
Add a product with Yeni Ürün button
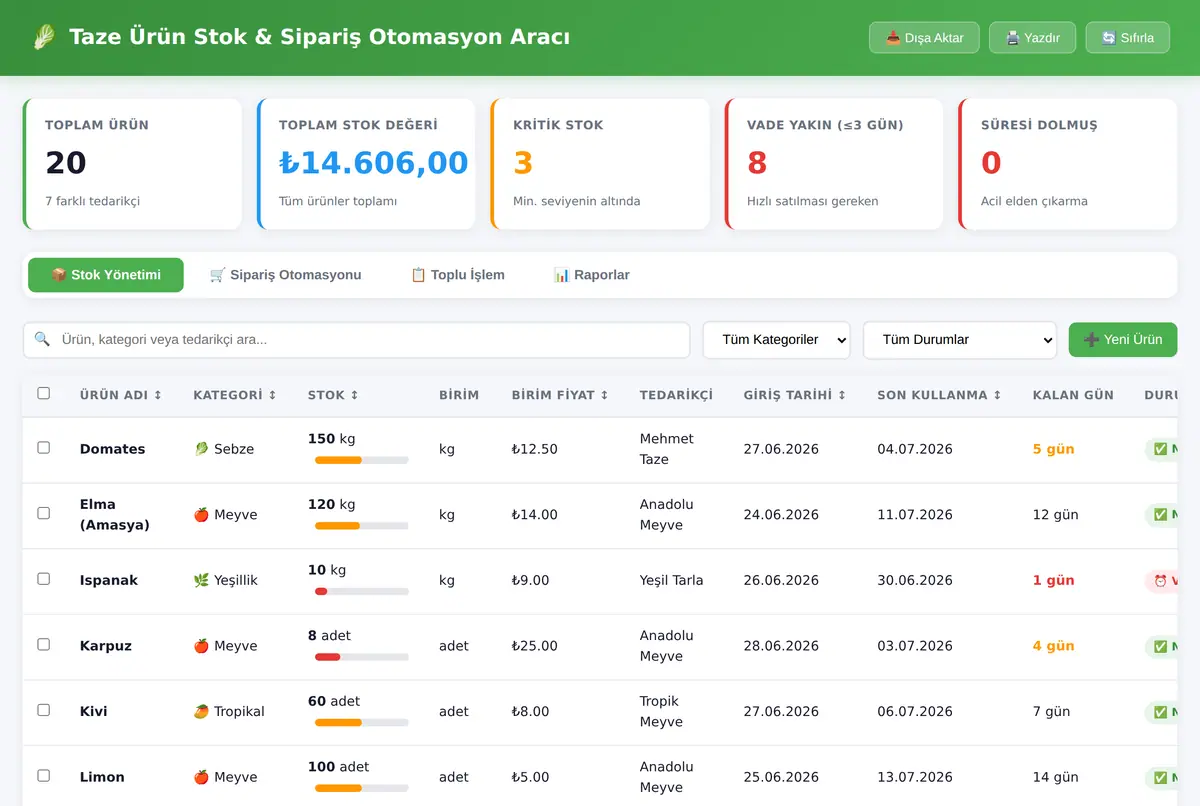1123,339
